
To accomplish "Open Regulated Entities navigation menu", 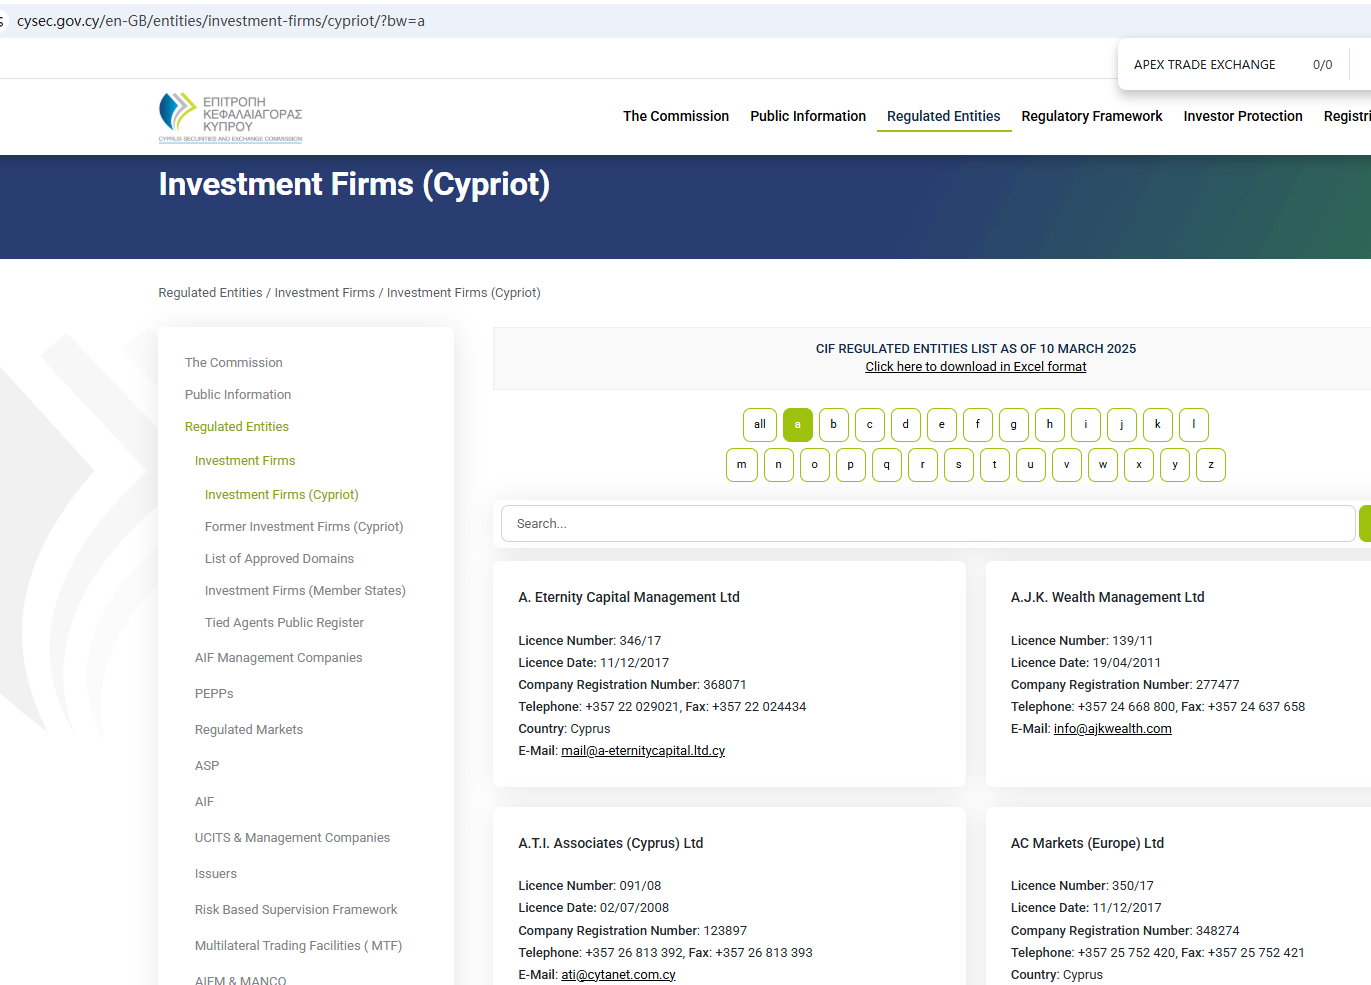I will tap(943, 117).
